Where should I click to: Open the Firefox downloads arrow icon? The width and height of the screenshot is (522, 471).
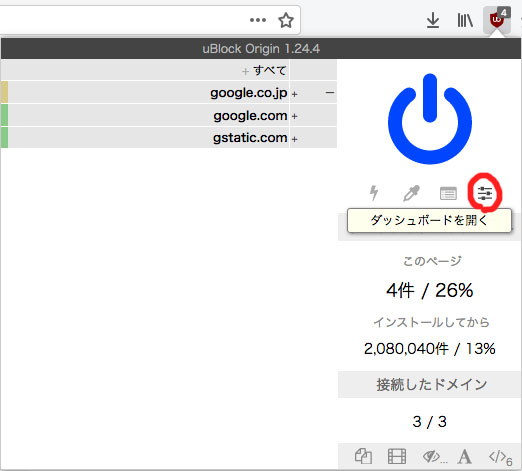433,20
